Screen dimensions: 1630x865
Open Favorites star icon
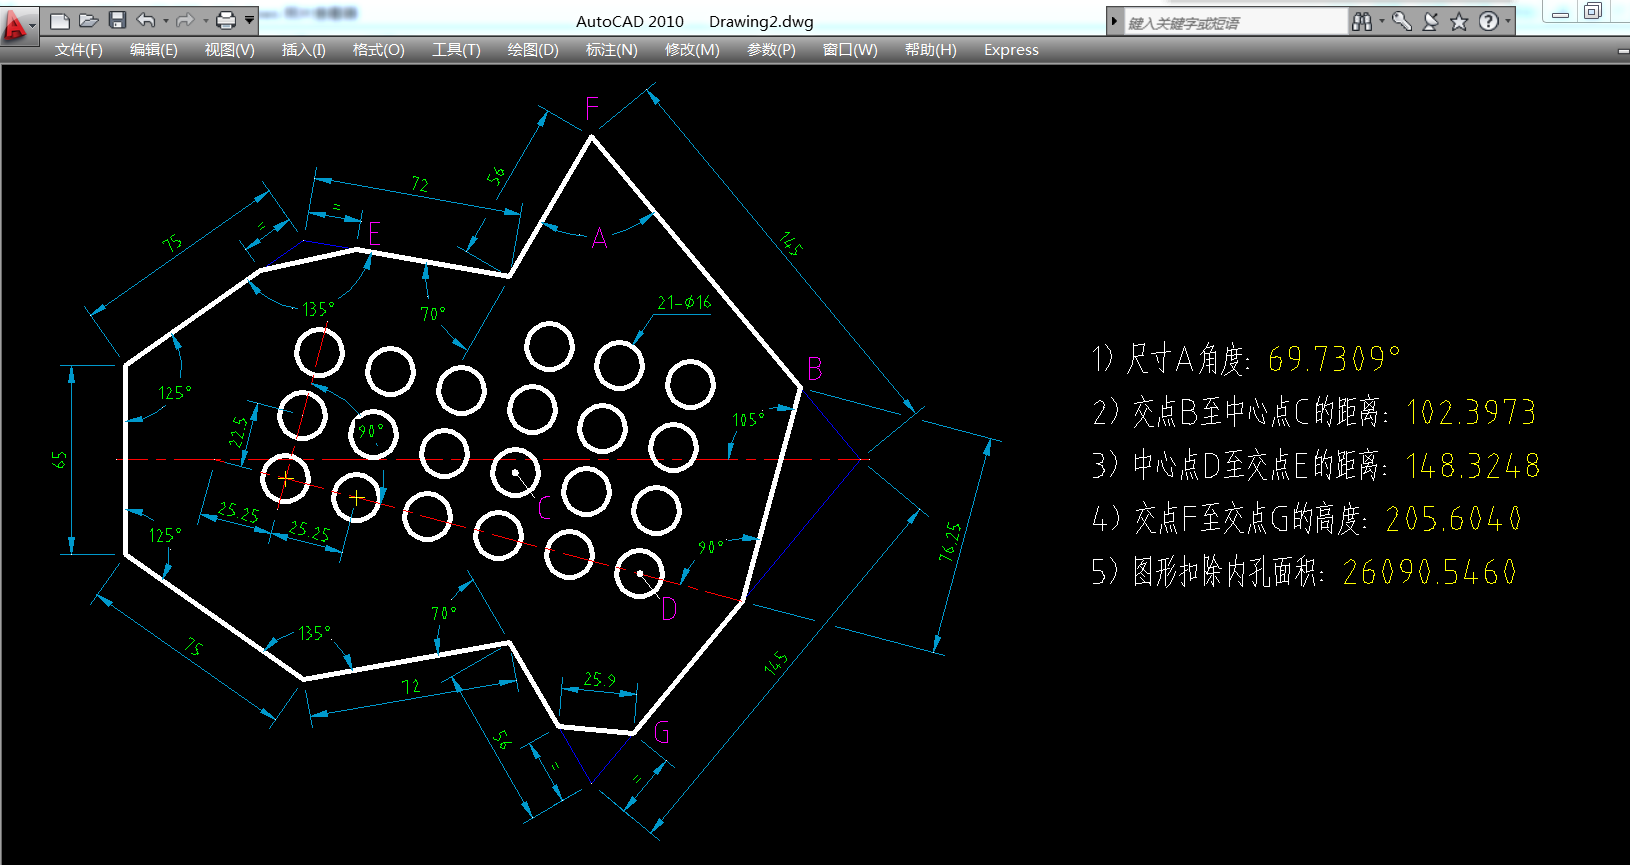tap(1459, 21)
